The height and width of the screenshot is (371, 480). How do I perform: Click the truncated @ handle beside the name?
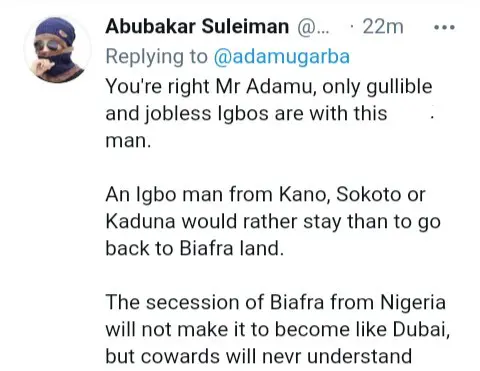313,27
